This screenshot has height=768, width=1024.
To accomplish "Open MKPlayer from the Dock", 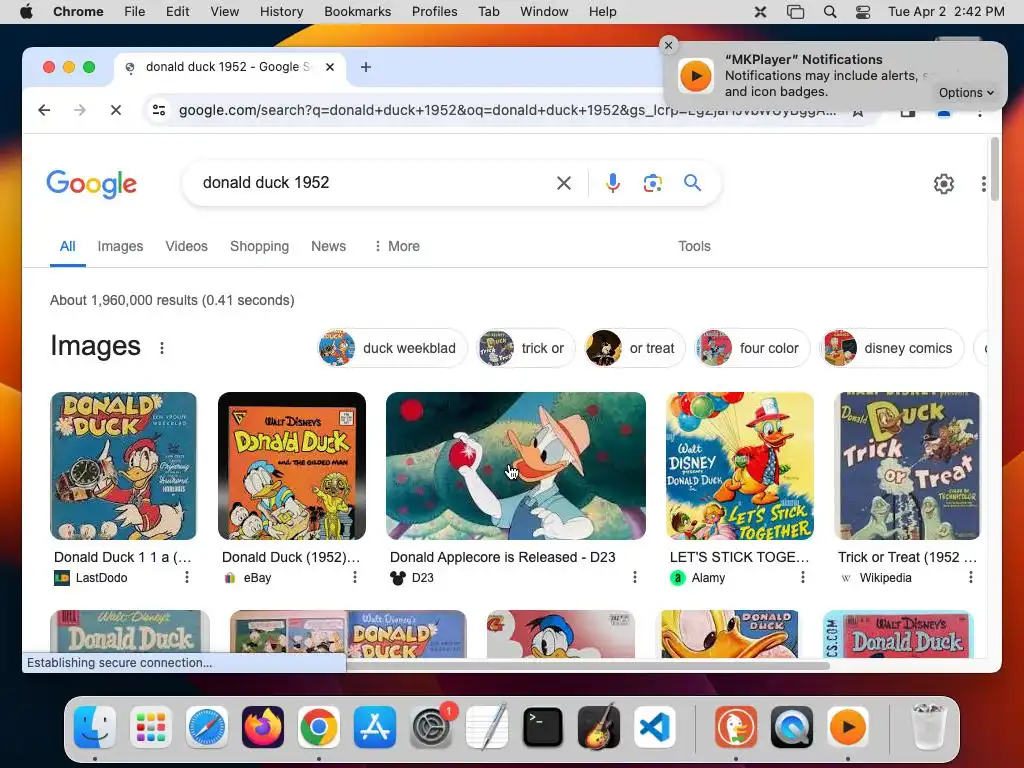I will point(848,727).
